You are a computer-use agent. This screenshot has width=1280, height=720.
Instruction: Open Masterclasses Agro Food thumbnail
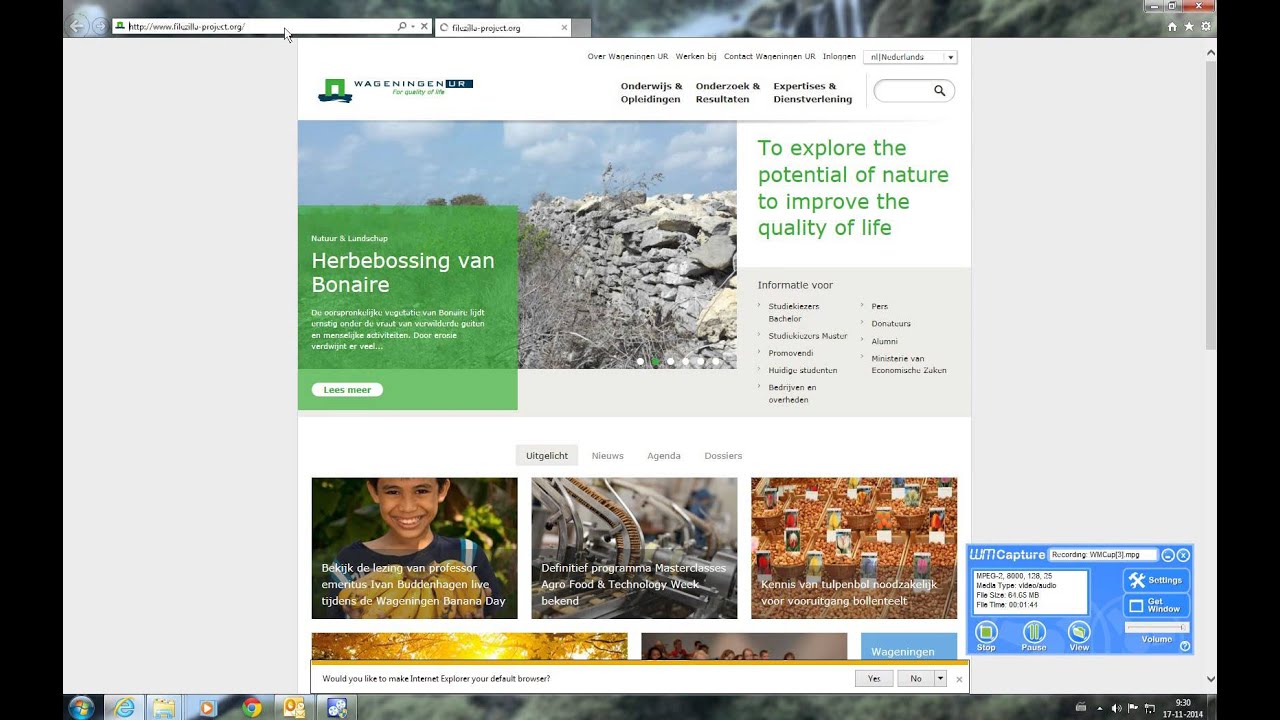(x=634, y=548)
